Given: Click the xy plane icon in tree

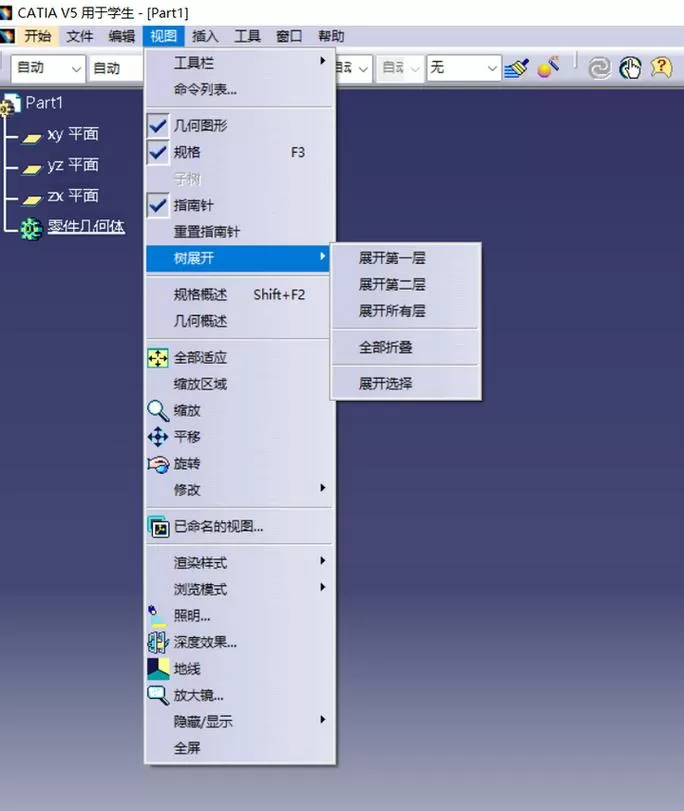Looking at the screenshot, I should coord(32,138).
